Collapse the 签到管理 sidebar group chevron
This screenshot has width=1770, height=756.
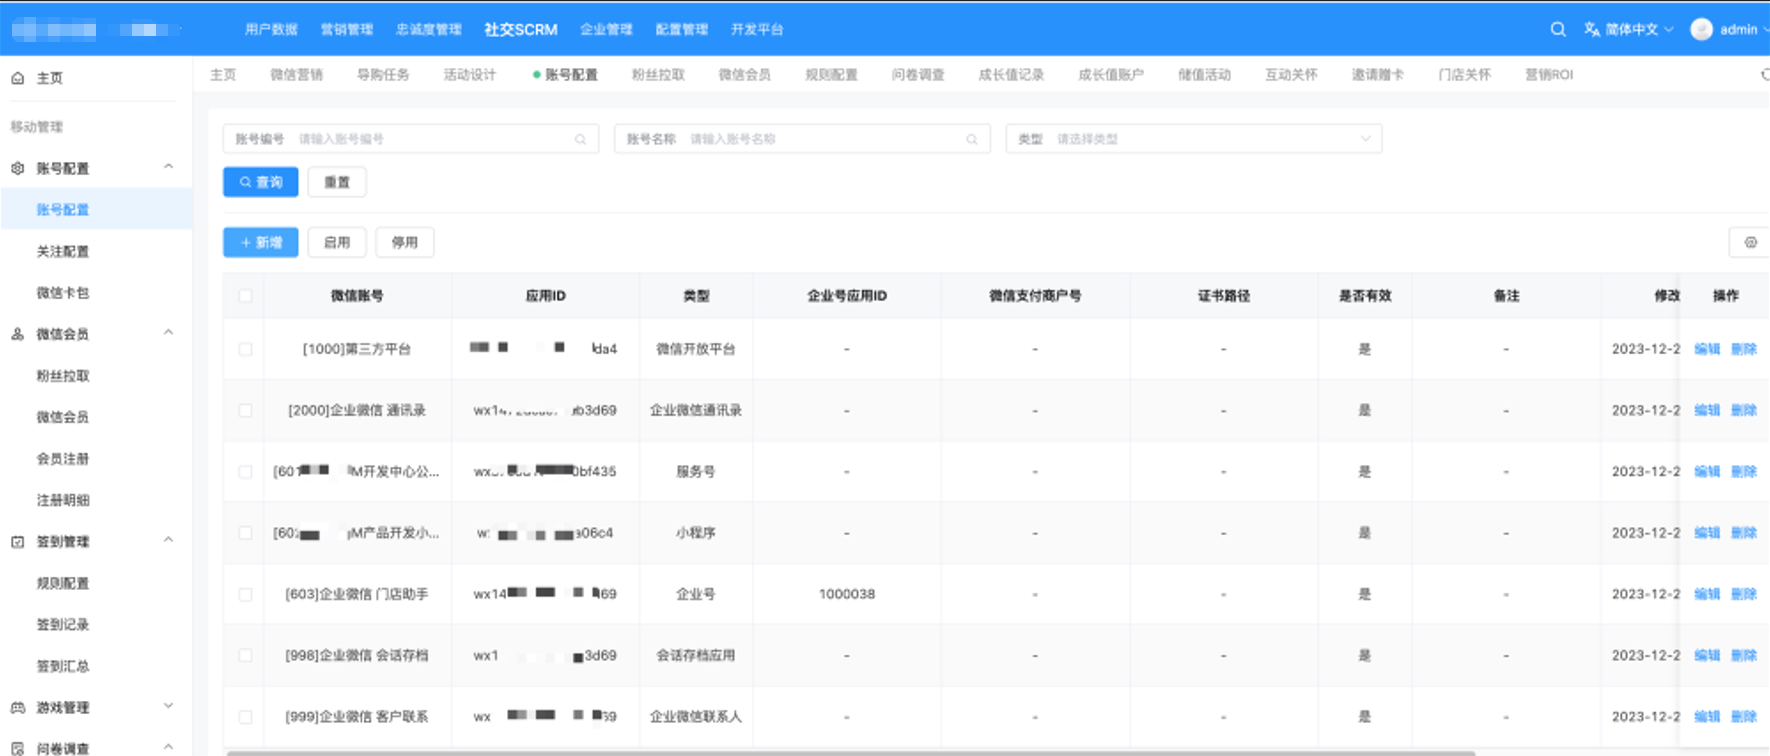[x=168, y=540]
